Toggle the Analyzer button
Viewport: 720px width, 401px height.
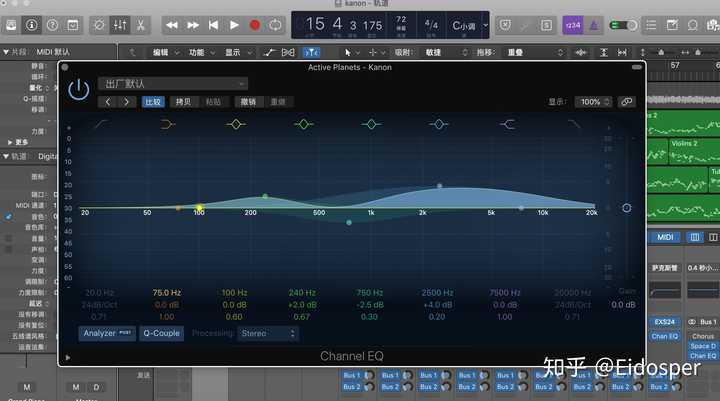(x=107, y=333)
